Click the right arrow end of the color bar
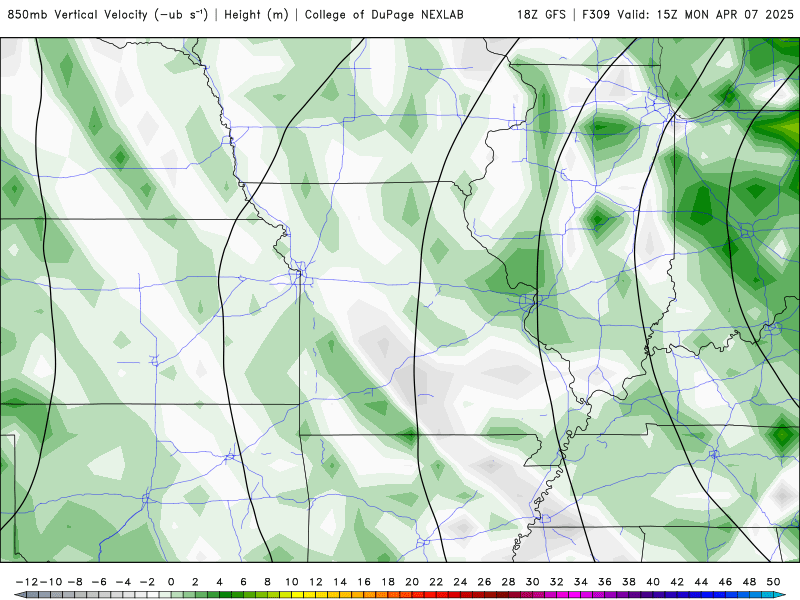This screenshot has width=800, height=600. (780, 595)
